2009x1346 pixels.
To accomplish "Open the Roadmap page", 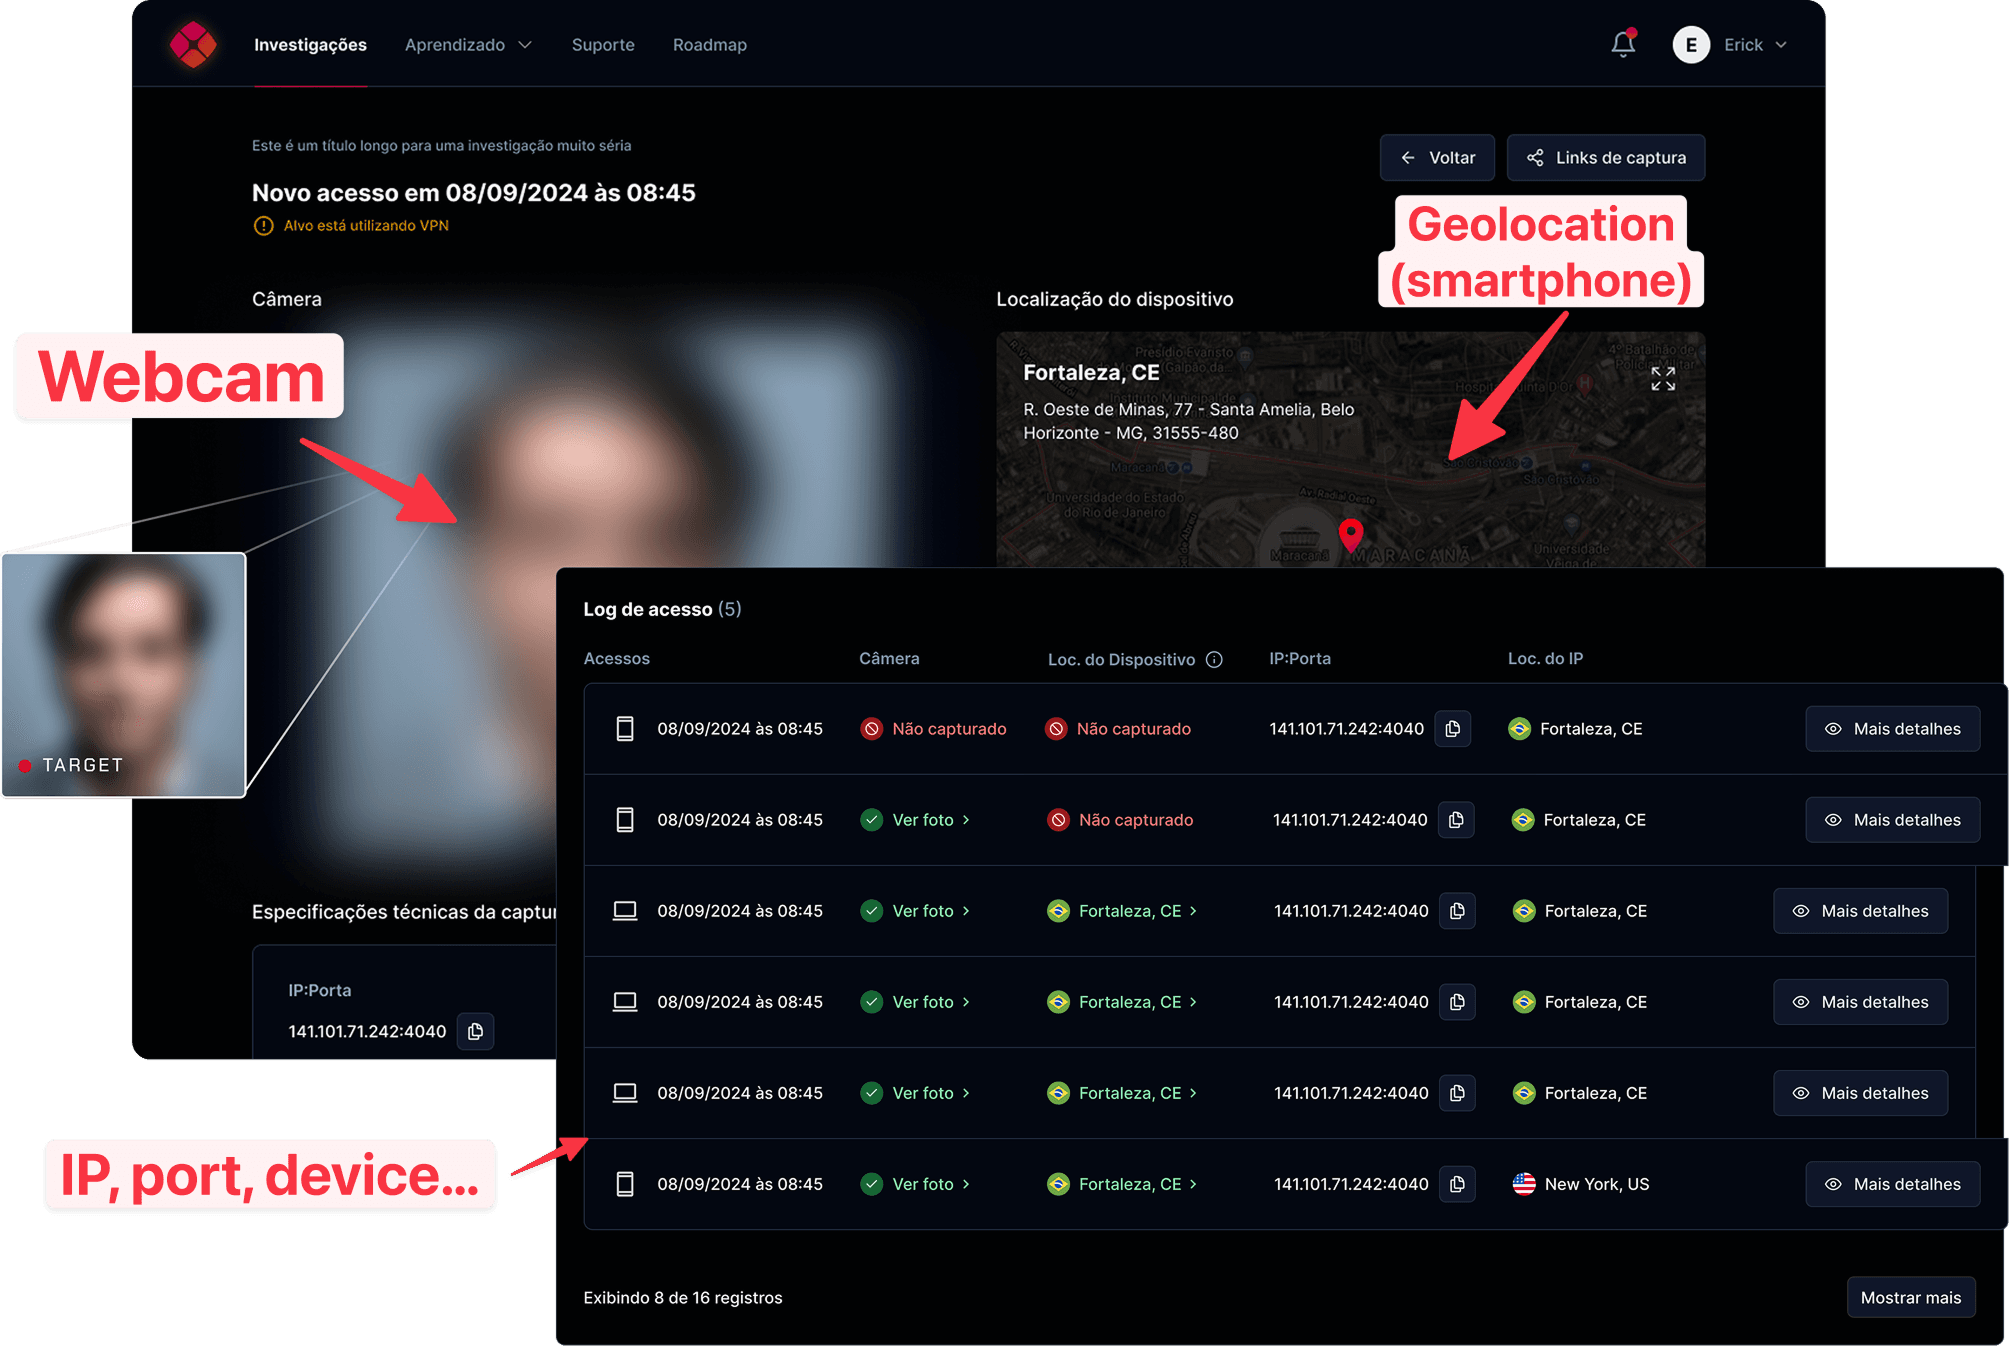I will click(709, 44).
